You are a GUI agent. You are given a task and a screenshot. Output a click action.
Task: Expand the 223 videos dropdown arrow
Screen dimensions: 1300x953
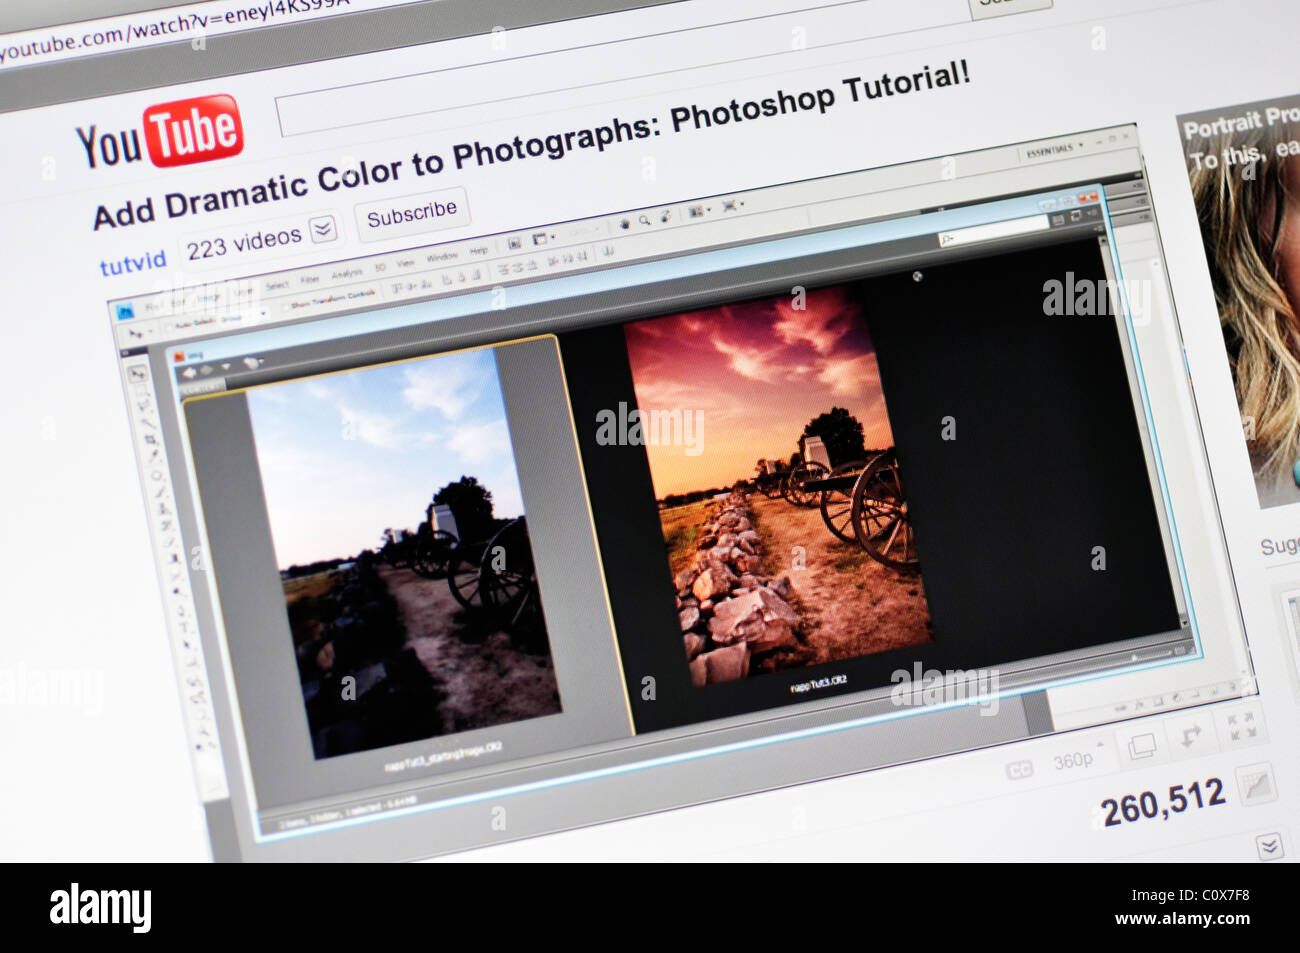(323, 230)
